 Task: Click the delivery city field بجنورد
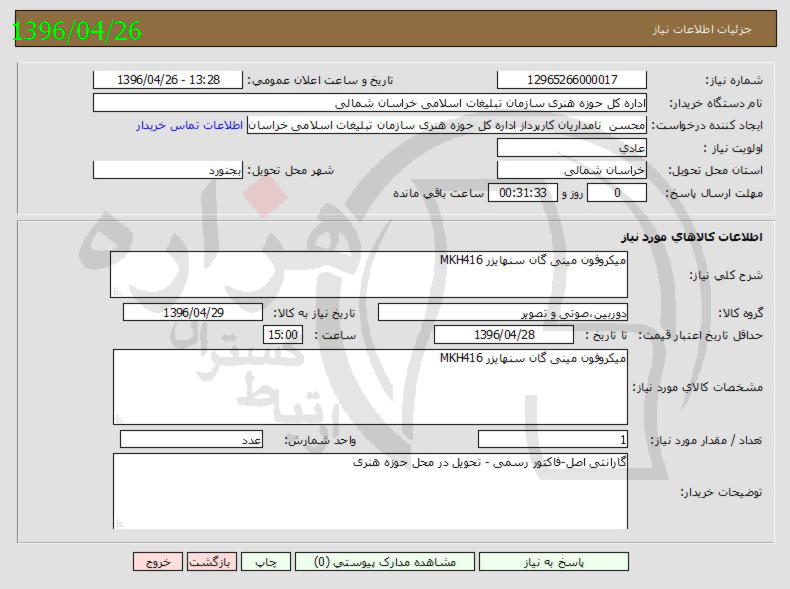point(168,170)
